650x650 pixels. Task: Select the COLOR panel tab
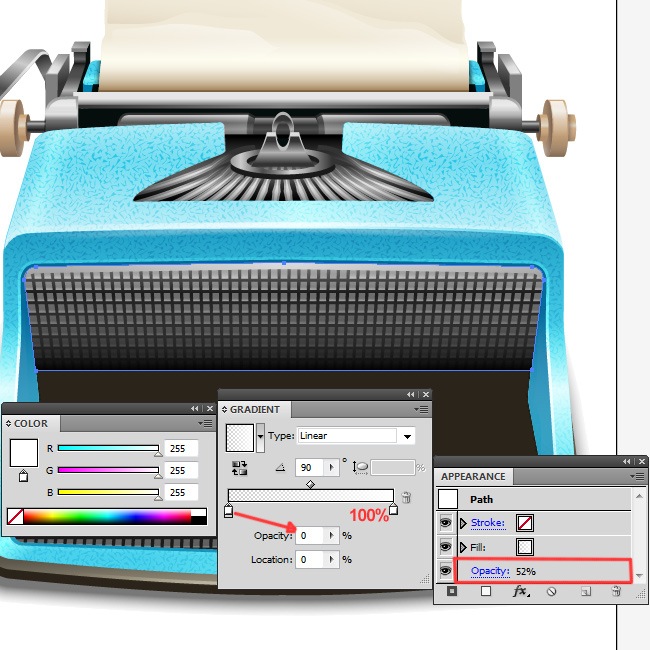(x=31, y=424)
